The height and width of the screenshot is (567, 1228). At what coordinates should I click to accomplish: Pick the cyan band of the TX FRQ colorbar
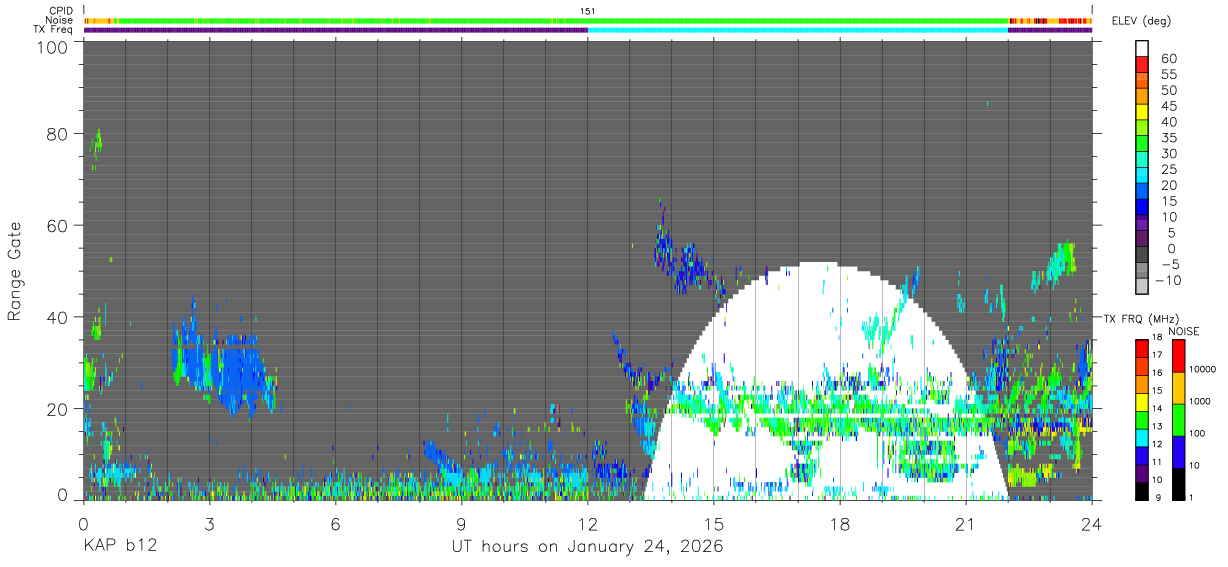(1142, 439)
